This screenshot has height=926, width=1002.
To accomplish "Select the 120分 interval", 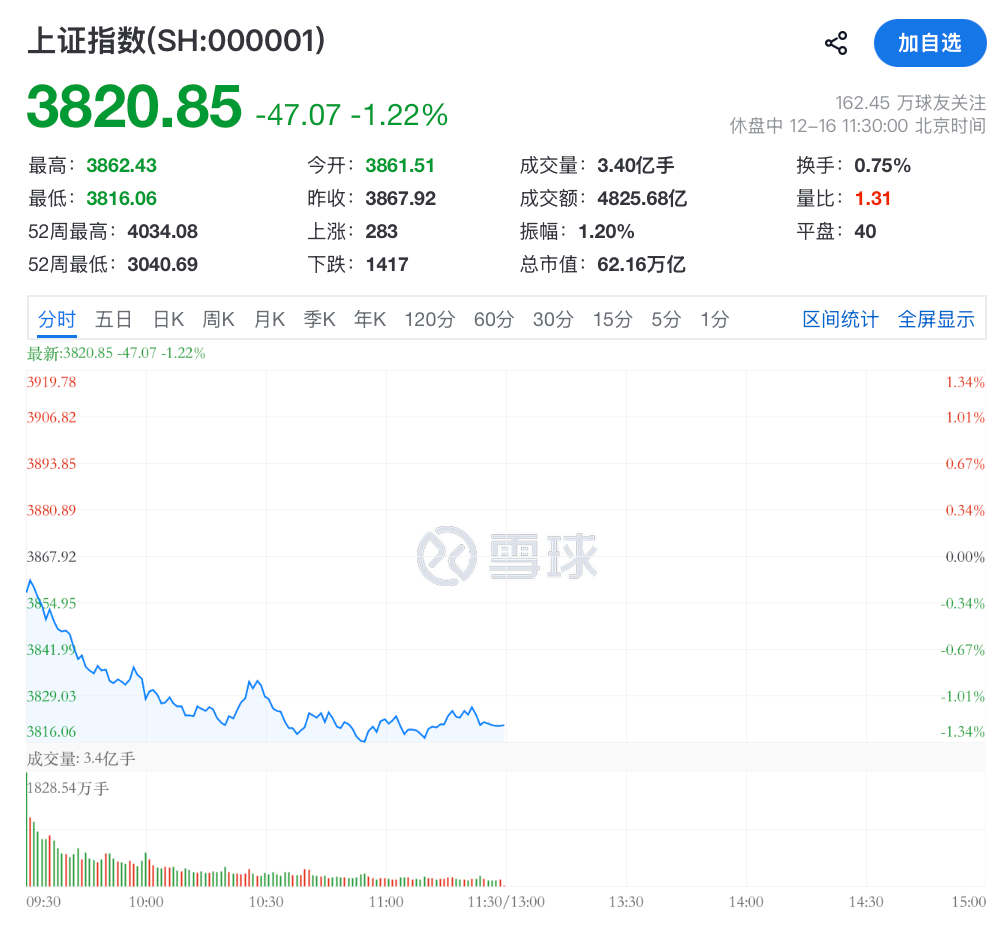I will click(429, 318).
